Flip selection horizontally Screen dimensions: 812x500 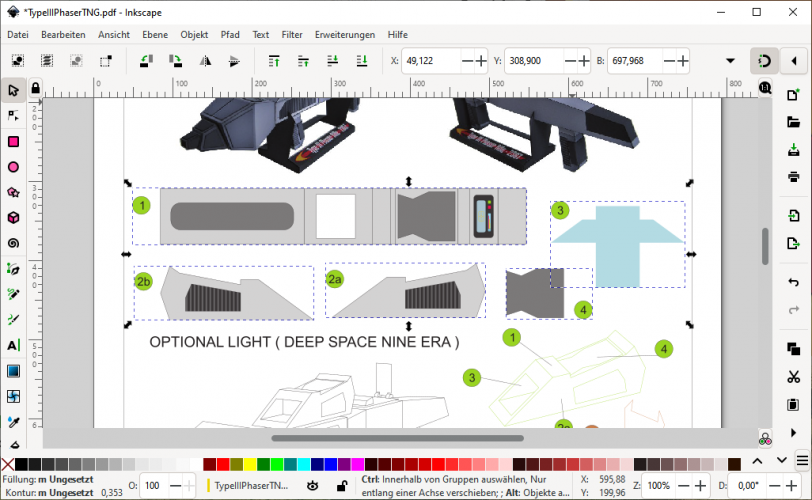205,61
